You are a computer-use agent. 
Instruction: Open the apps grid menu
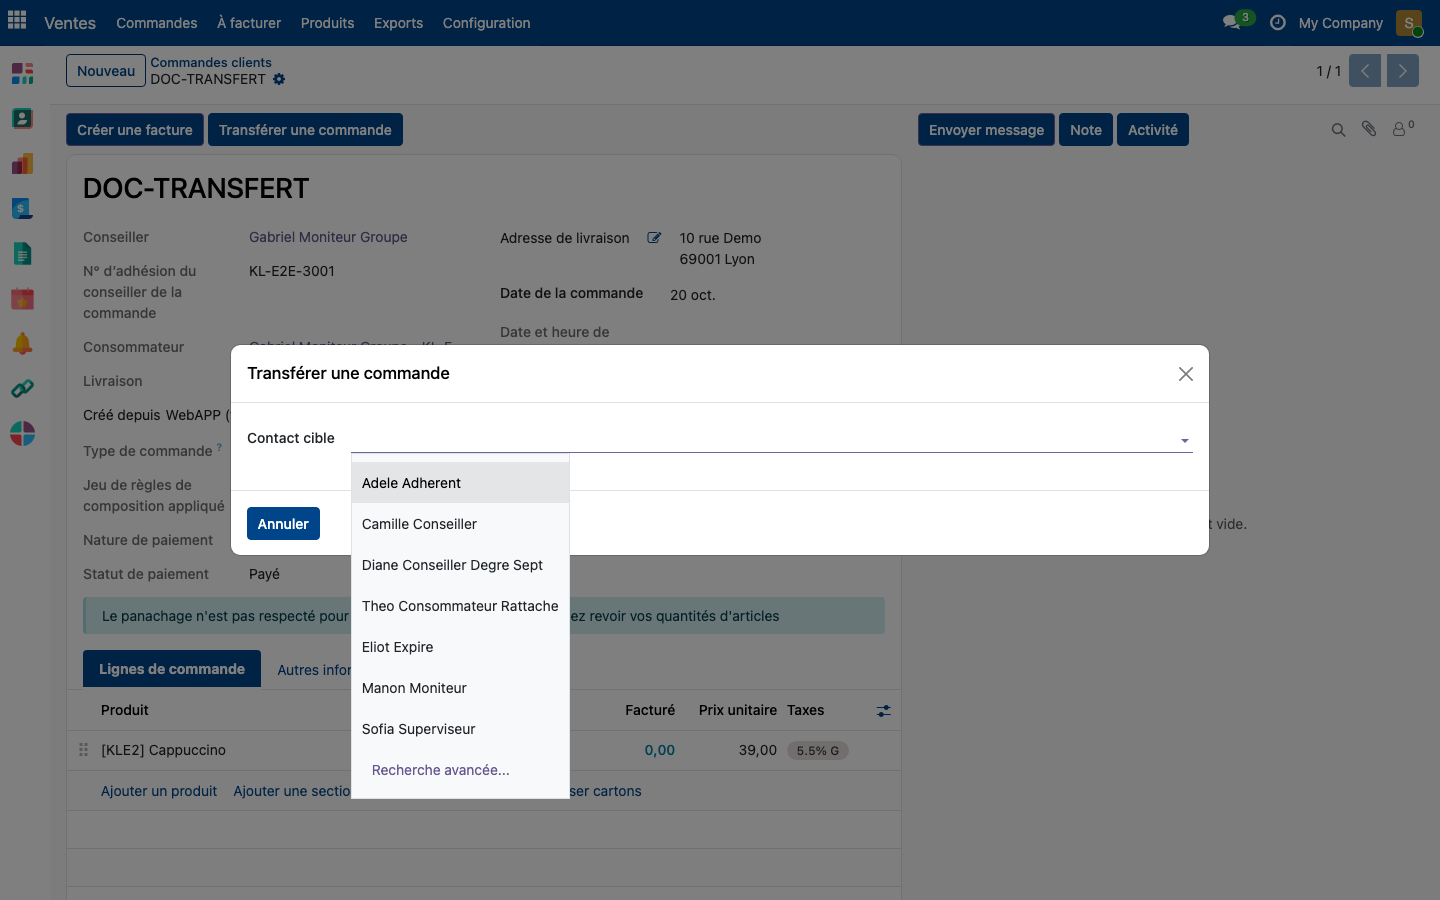pyautogui.click(x=17, y=21)
